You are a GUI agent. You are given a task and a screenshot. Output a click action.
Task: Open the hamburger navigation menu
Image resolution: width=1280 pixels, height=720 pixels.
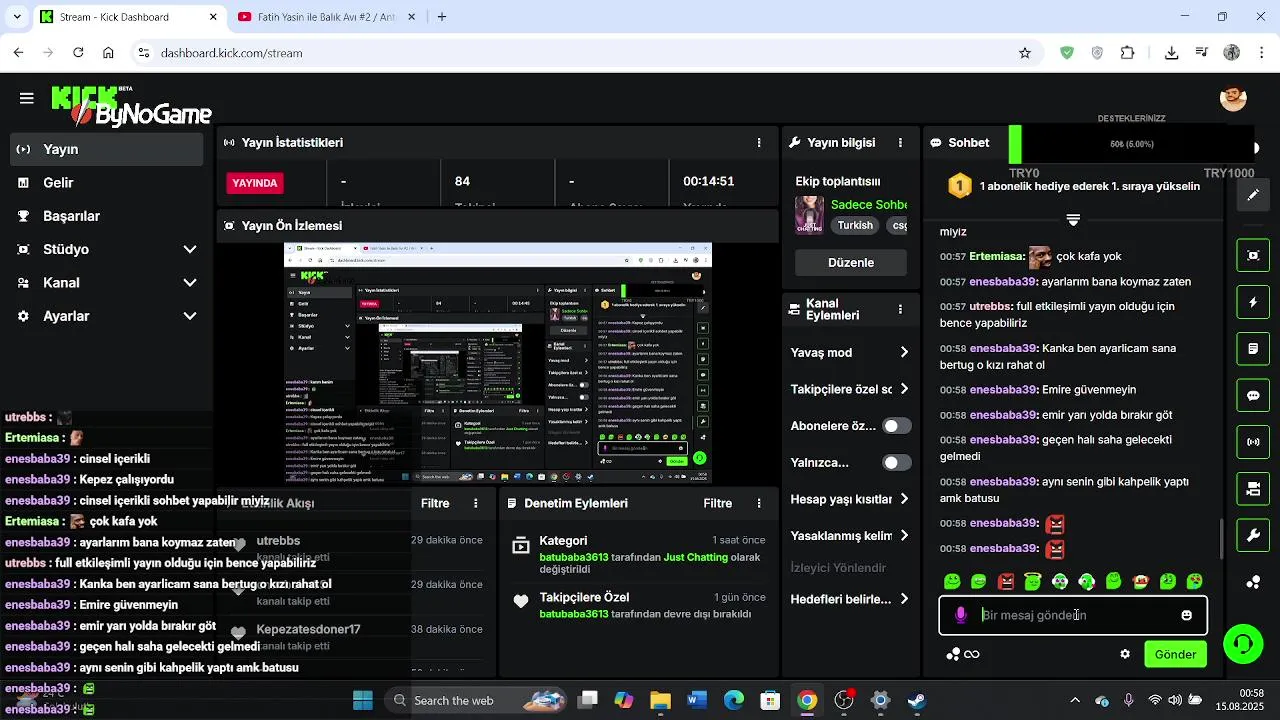click(27, 98)
